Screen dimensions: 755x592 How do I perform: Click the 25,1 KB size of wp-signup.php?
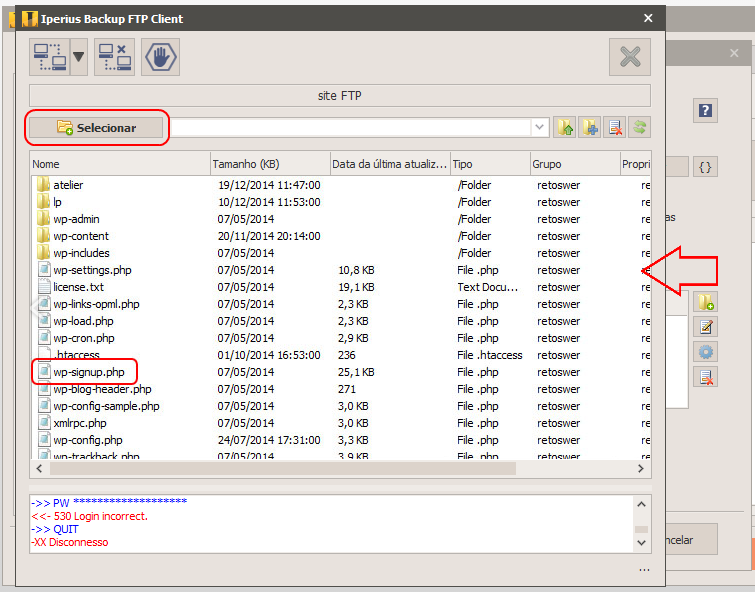356,372
